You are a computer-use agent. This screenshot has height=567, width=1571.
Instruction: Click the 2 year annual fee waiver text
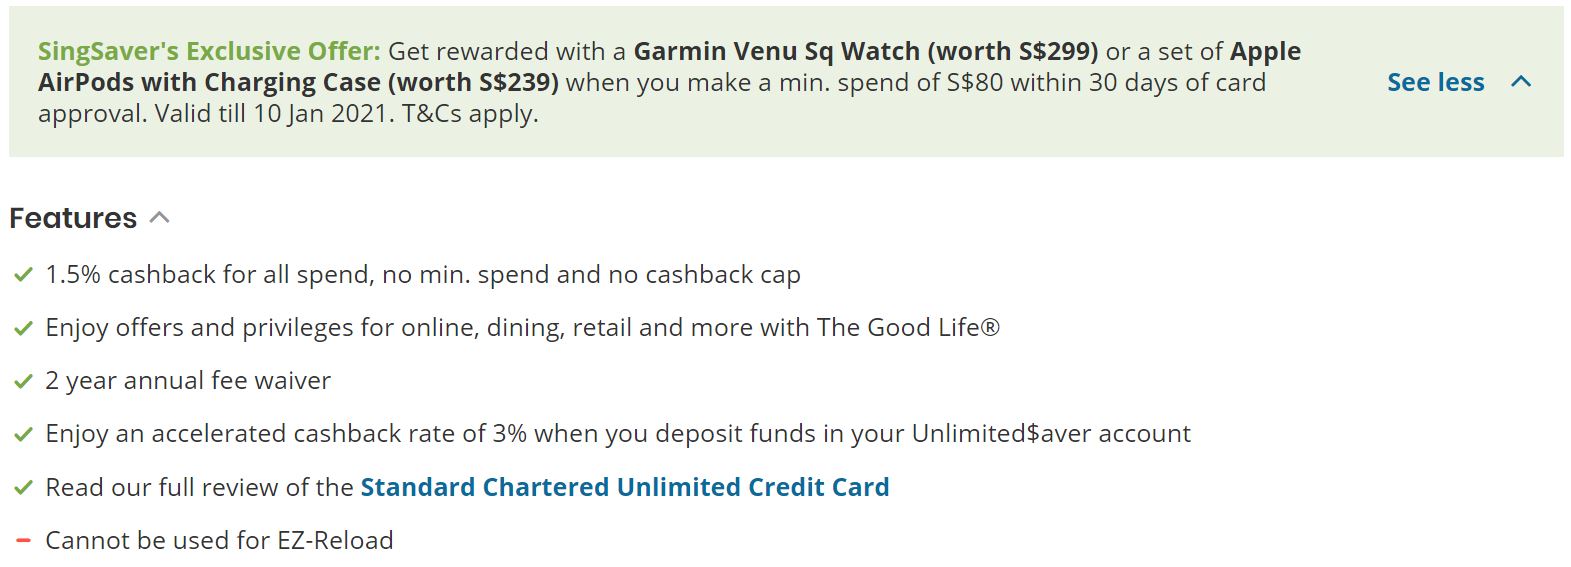[x=188, y=381]
